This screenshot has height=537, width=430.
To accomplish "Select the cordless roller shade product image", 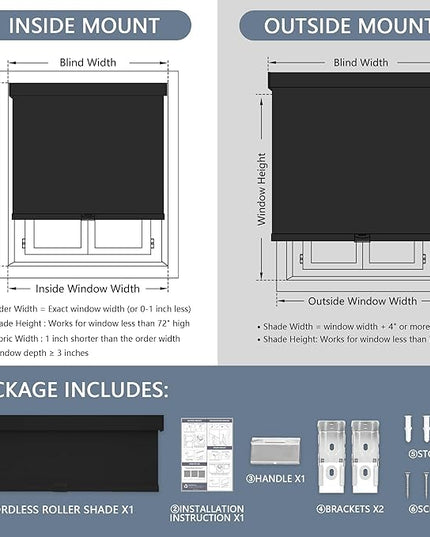I will click(x=81, y=453).
